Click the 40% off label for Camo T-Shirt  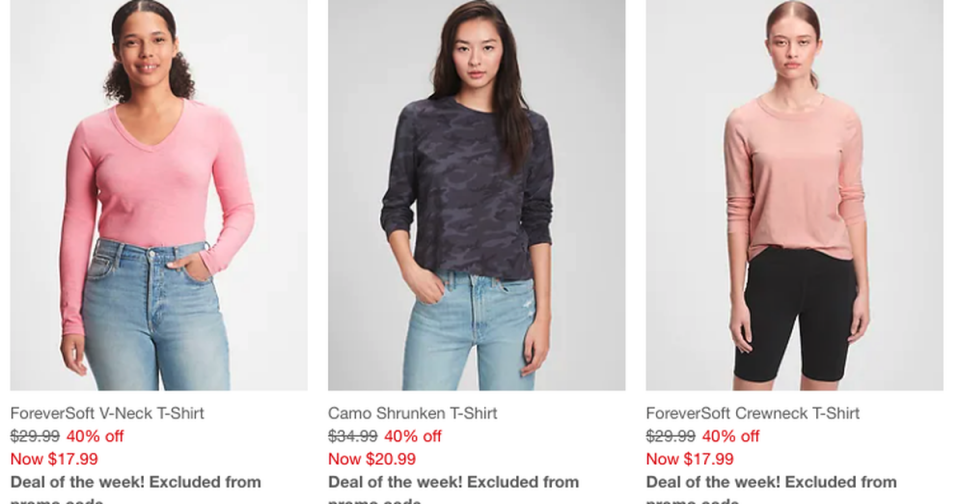413,436
